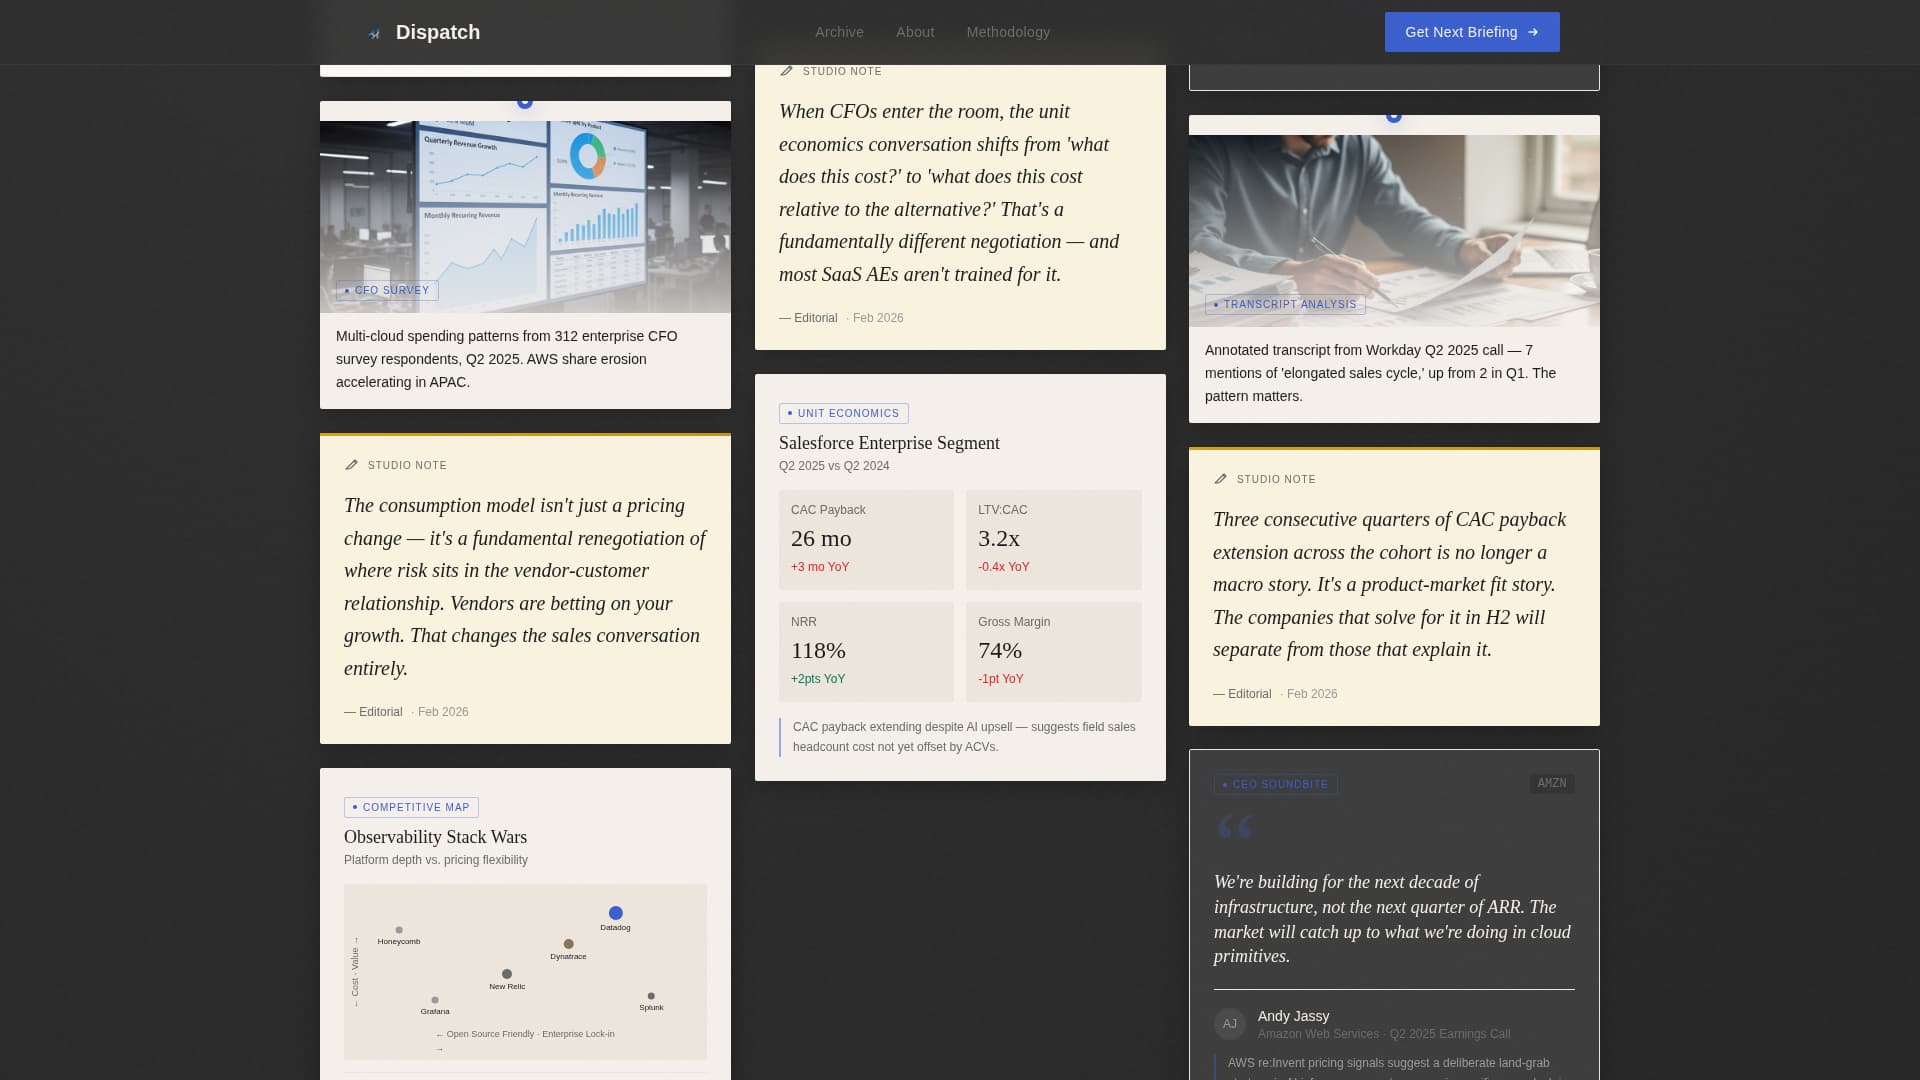The image size is (1920, 1080).
Task: Click the Workday annotated transcript description
Action: click(1380, 373)
